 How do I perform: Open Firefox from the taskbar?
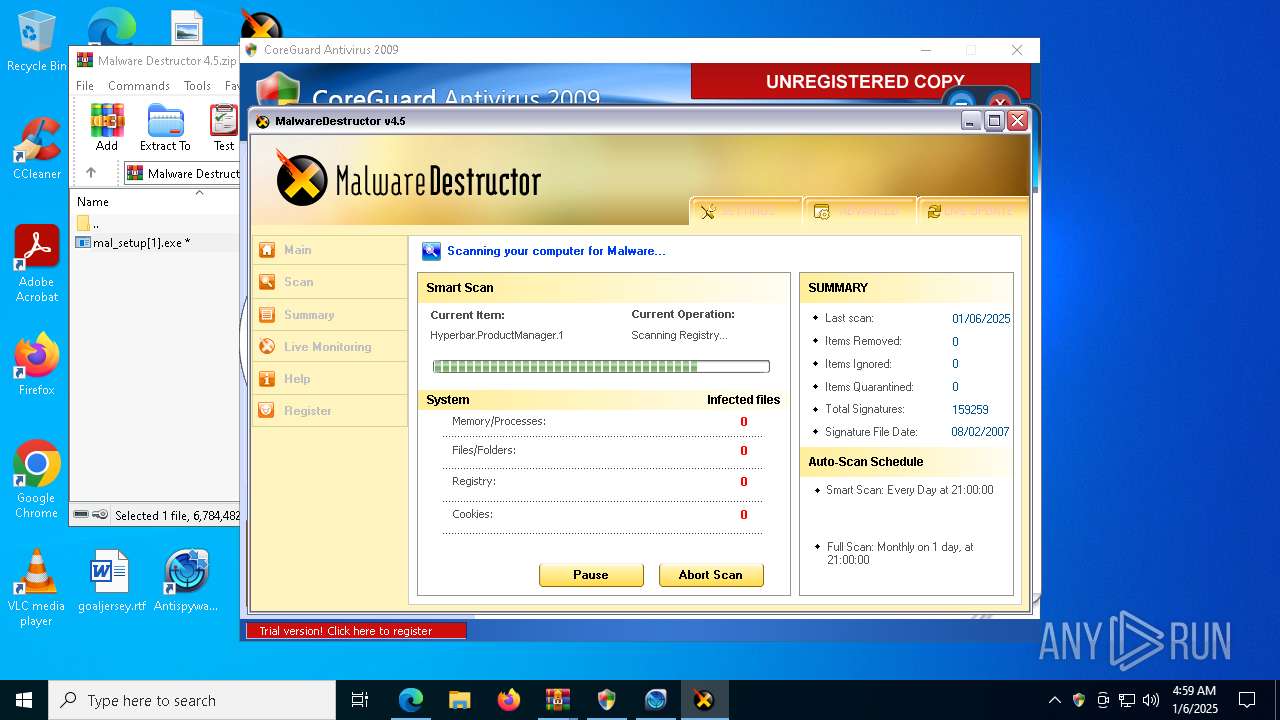pos(509,700)
